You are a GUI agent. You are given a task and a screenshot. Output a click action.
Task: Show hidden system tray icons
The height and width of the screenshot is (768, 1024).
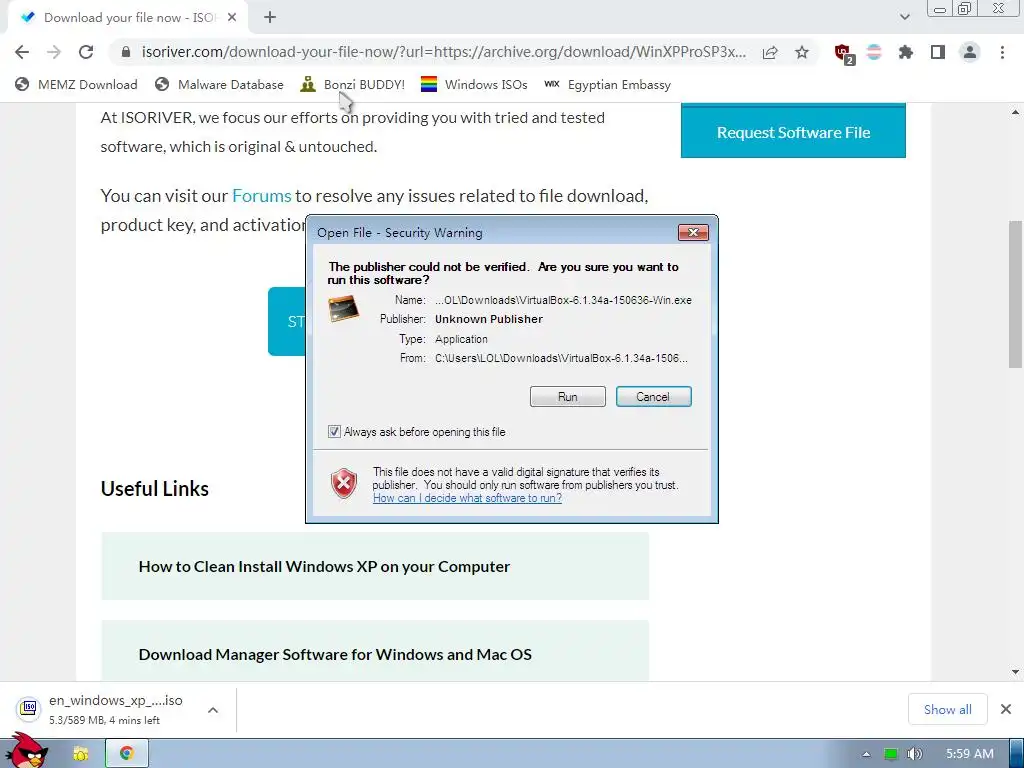tap(866, 754)
